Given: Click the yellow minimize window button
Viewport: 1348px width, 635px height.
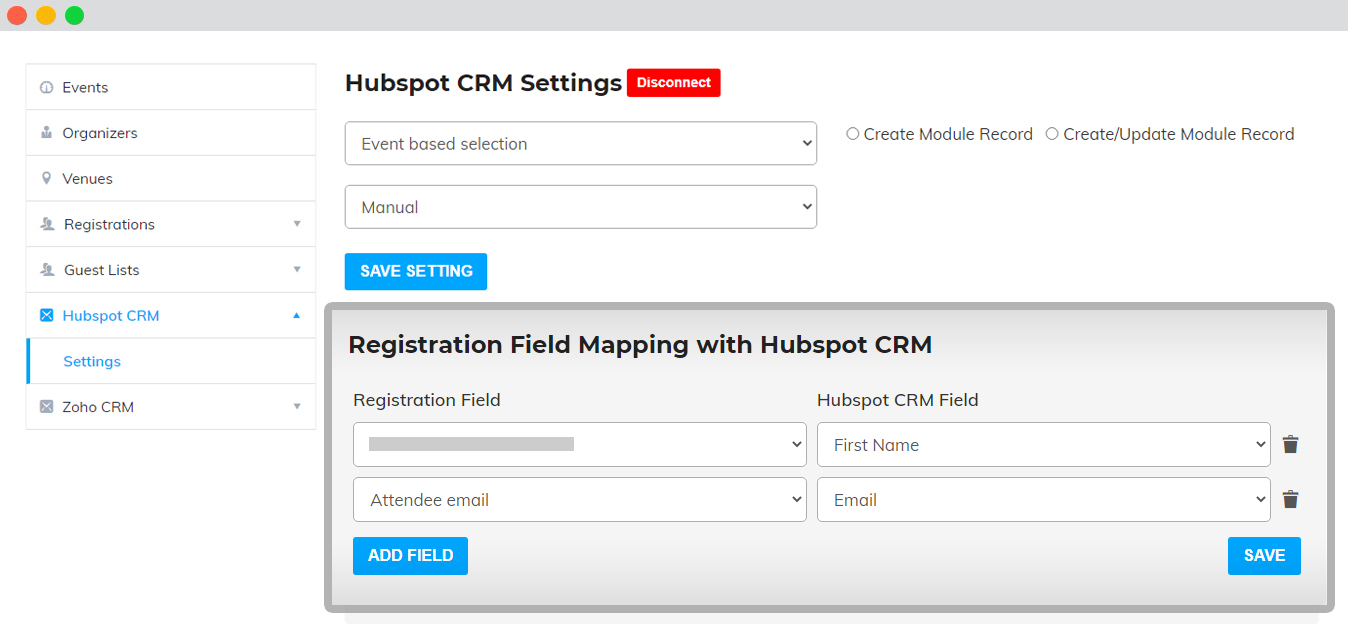Looking at the screenshot, I should [x=46, y=15].
